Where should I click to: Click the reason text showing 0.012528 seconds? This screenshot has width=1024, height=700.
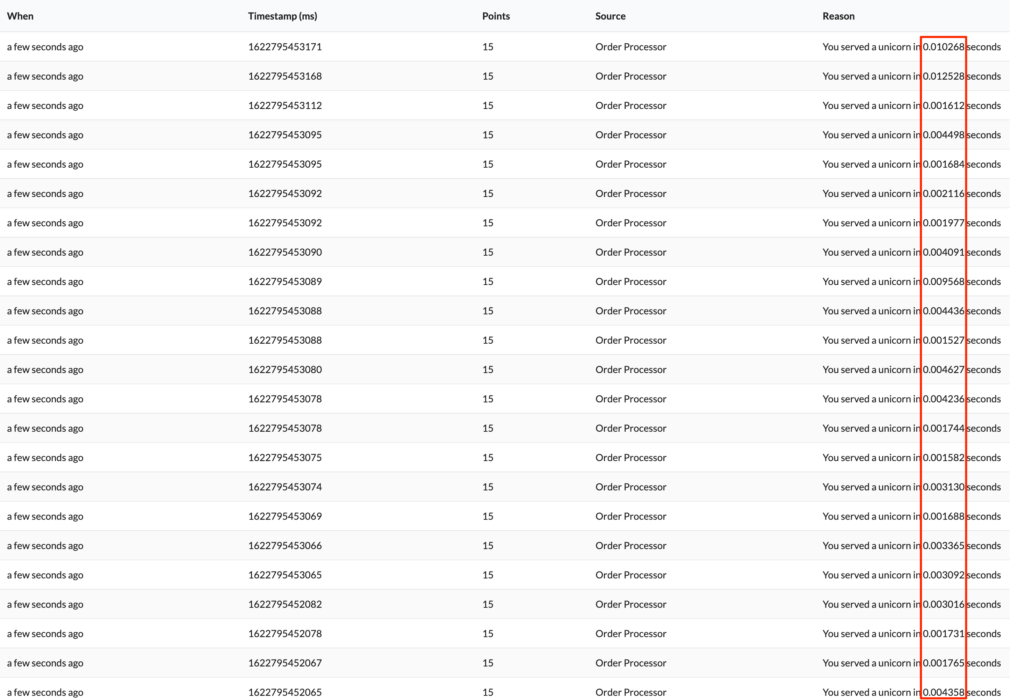(x=912, y=76)
